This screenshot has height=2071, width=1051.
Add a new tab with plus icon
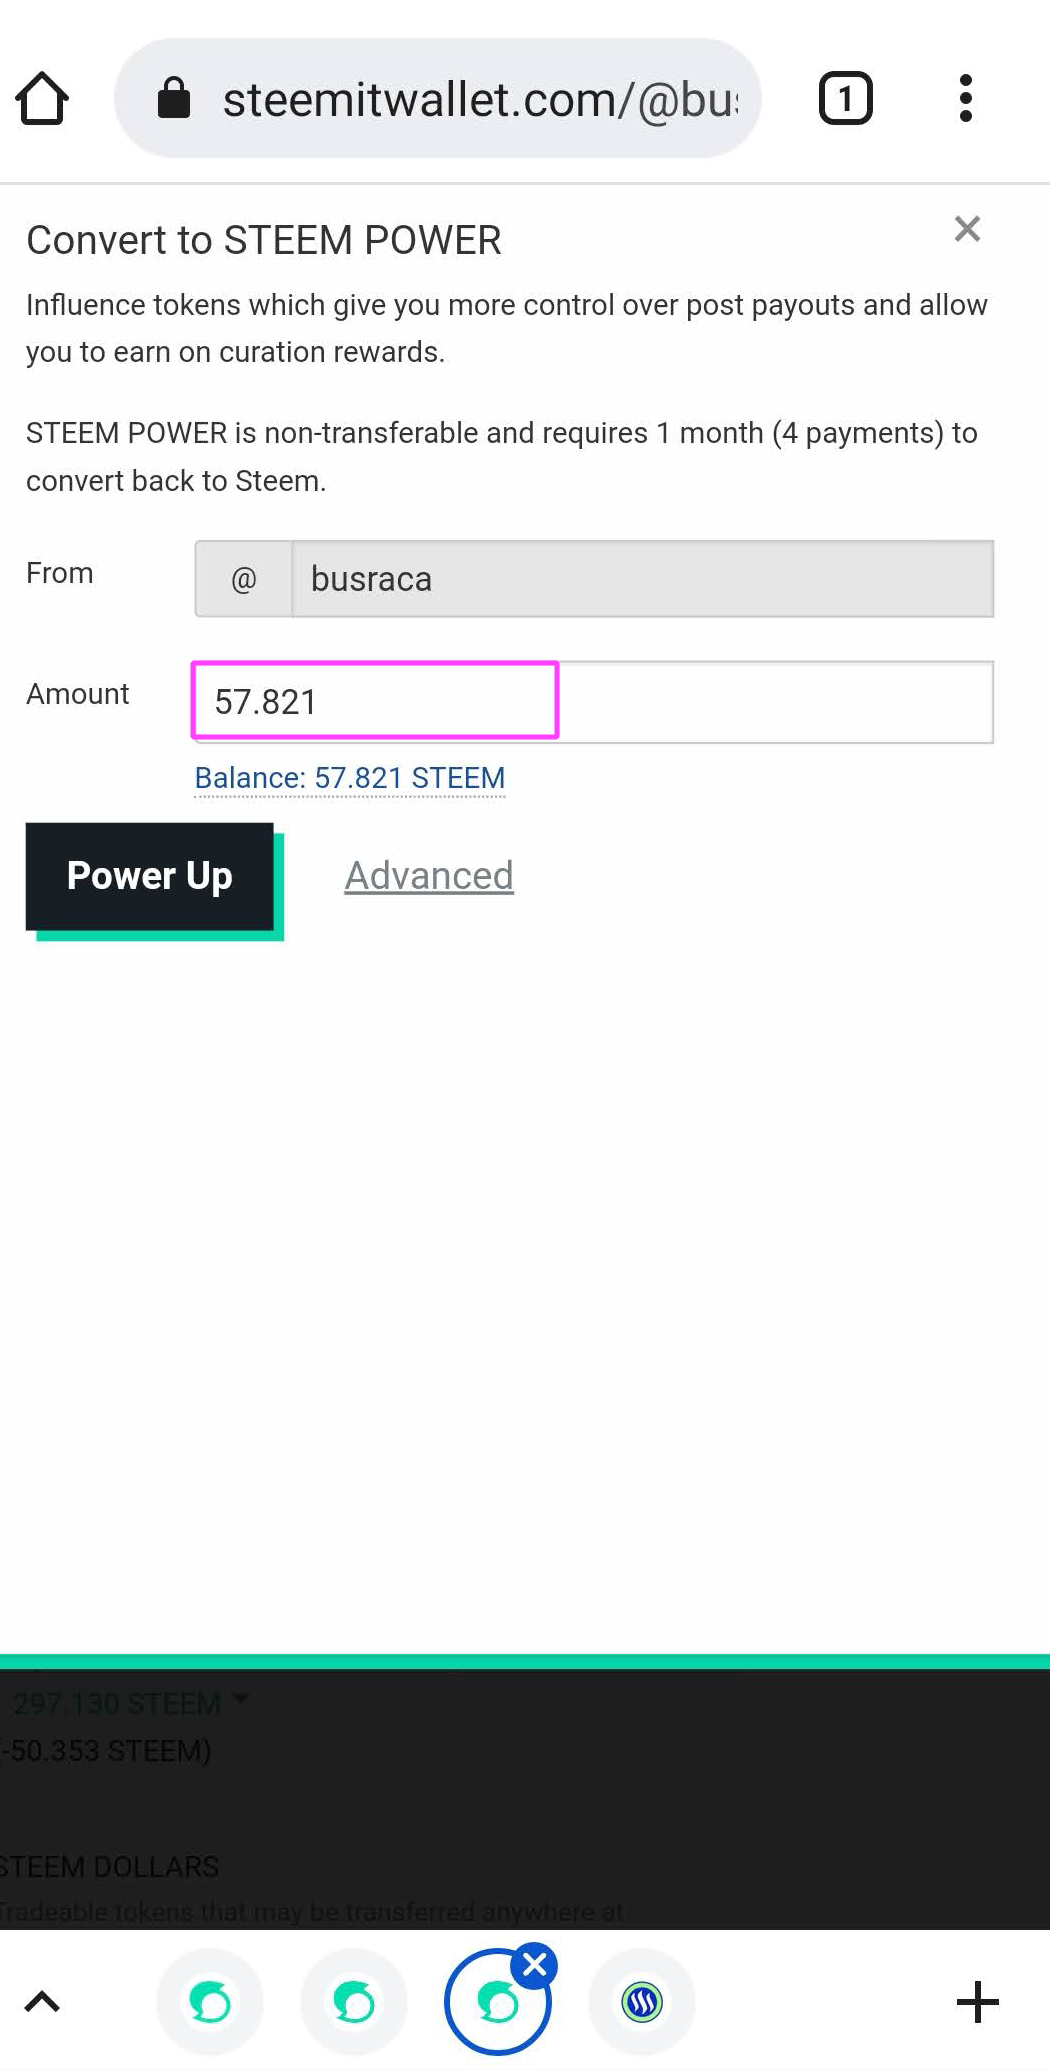point(977,2002)
